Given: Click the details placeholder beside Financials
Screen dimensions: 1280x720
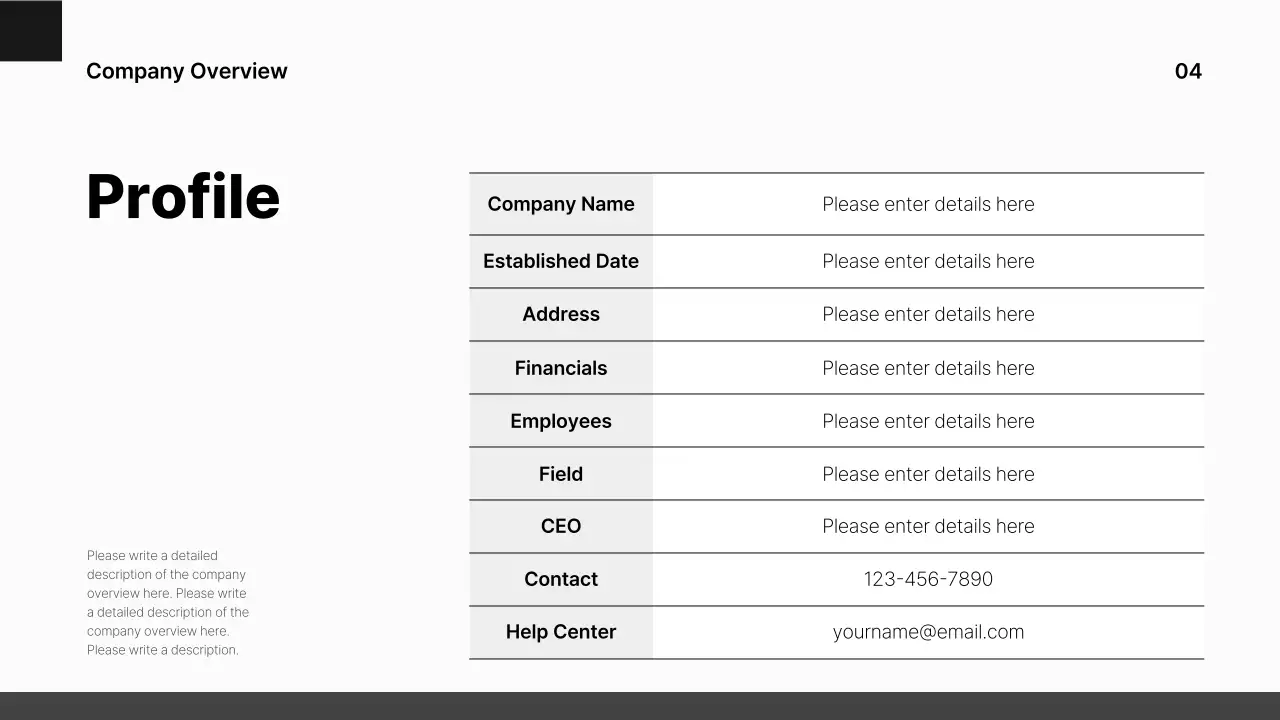Looking at the screenshot, I should (x=928, y=368).
